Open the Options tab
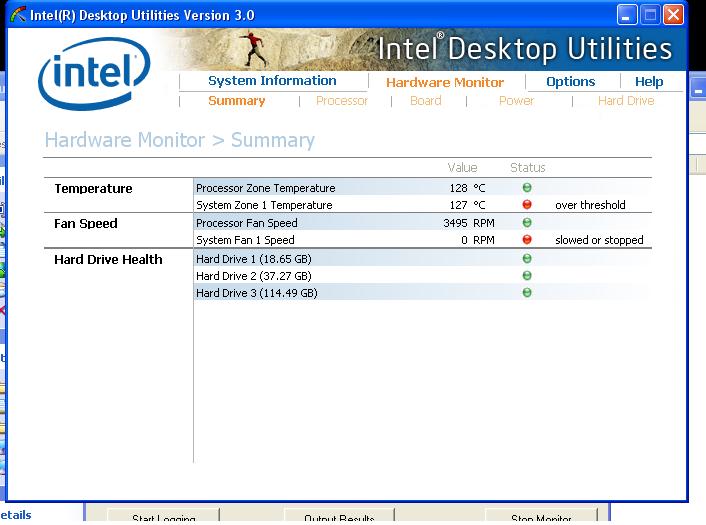706x525 pixels. [x=570, y=81]
